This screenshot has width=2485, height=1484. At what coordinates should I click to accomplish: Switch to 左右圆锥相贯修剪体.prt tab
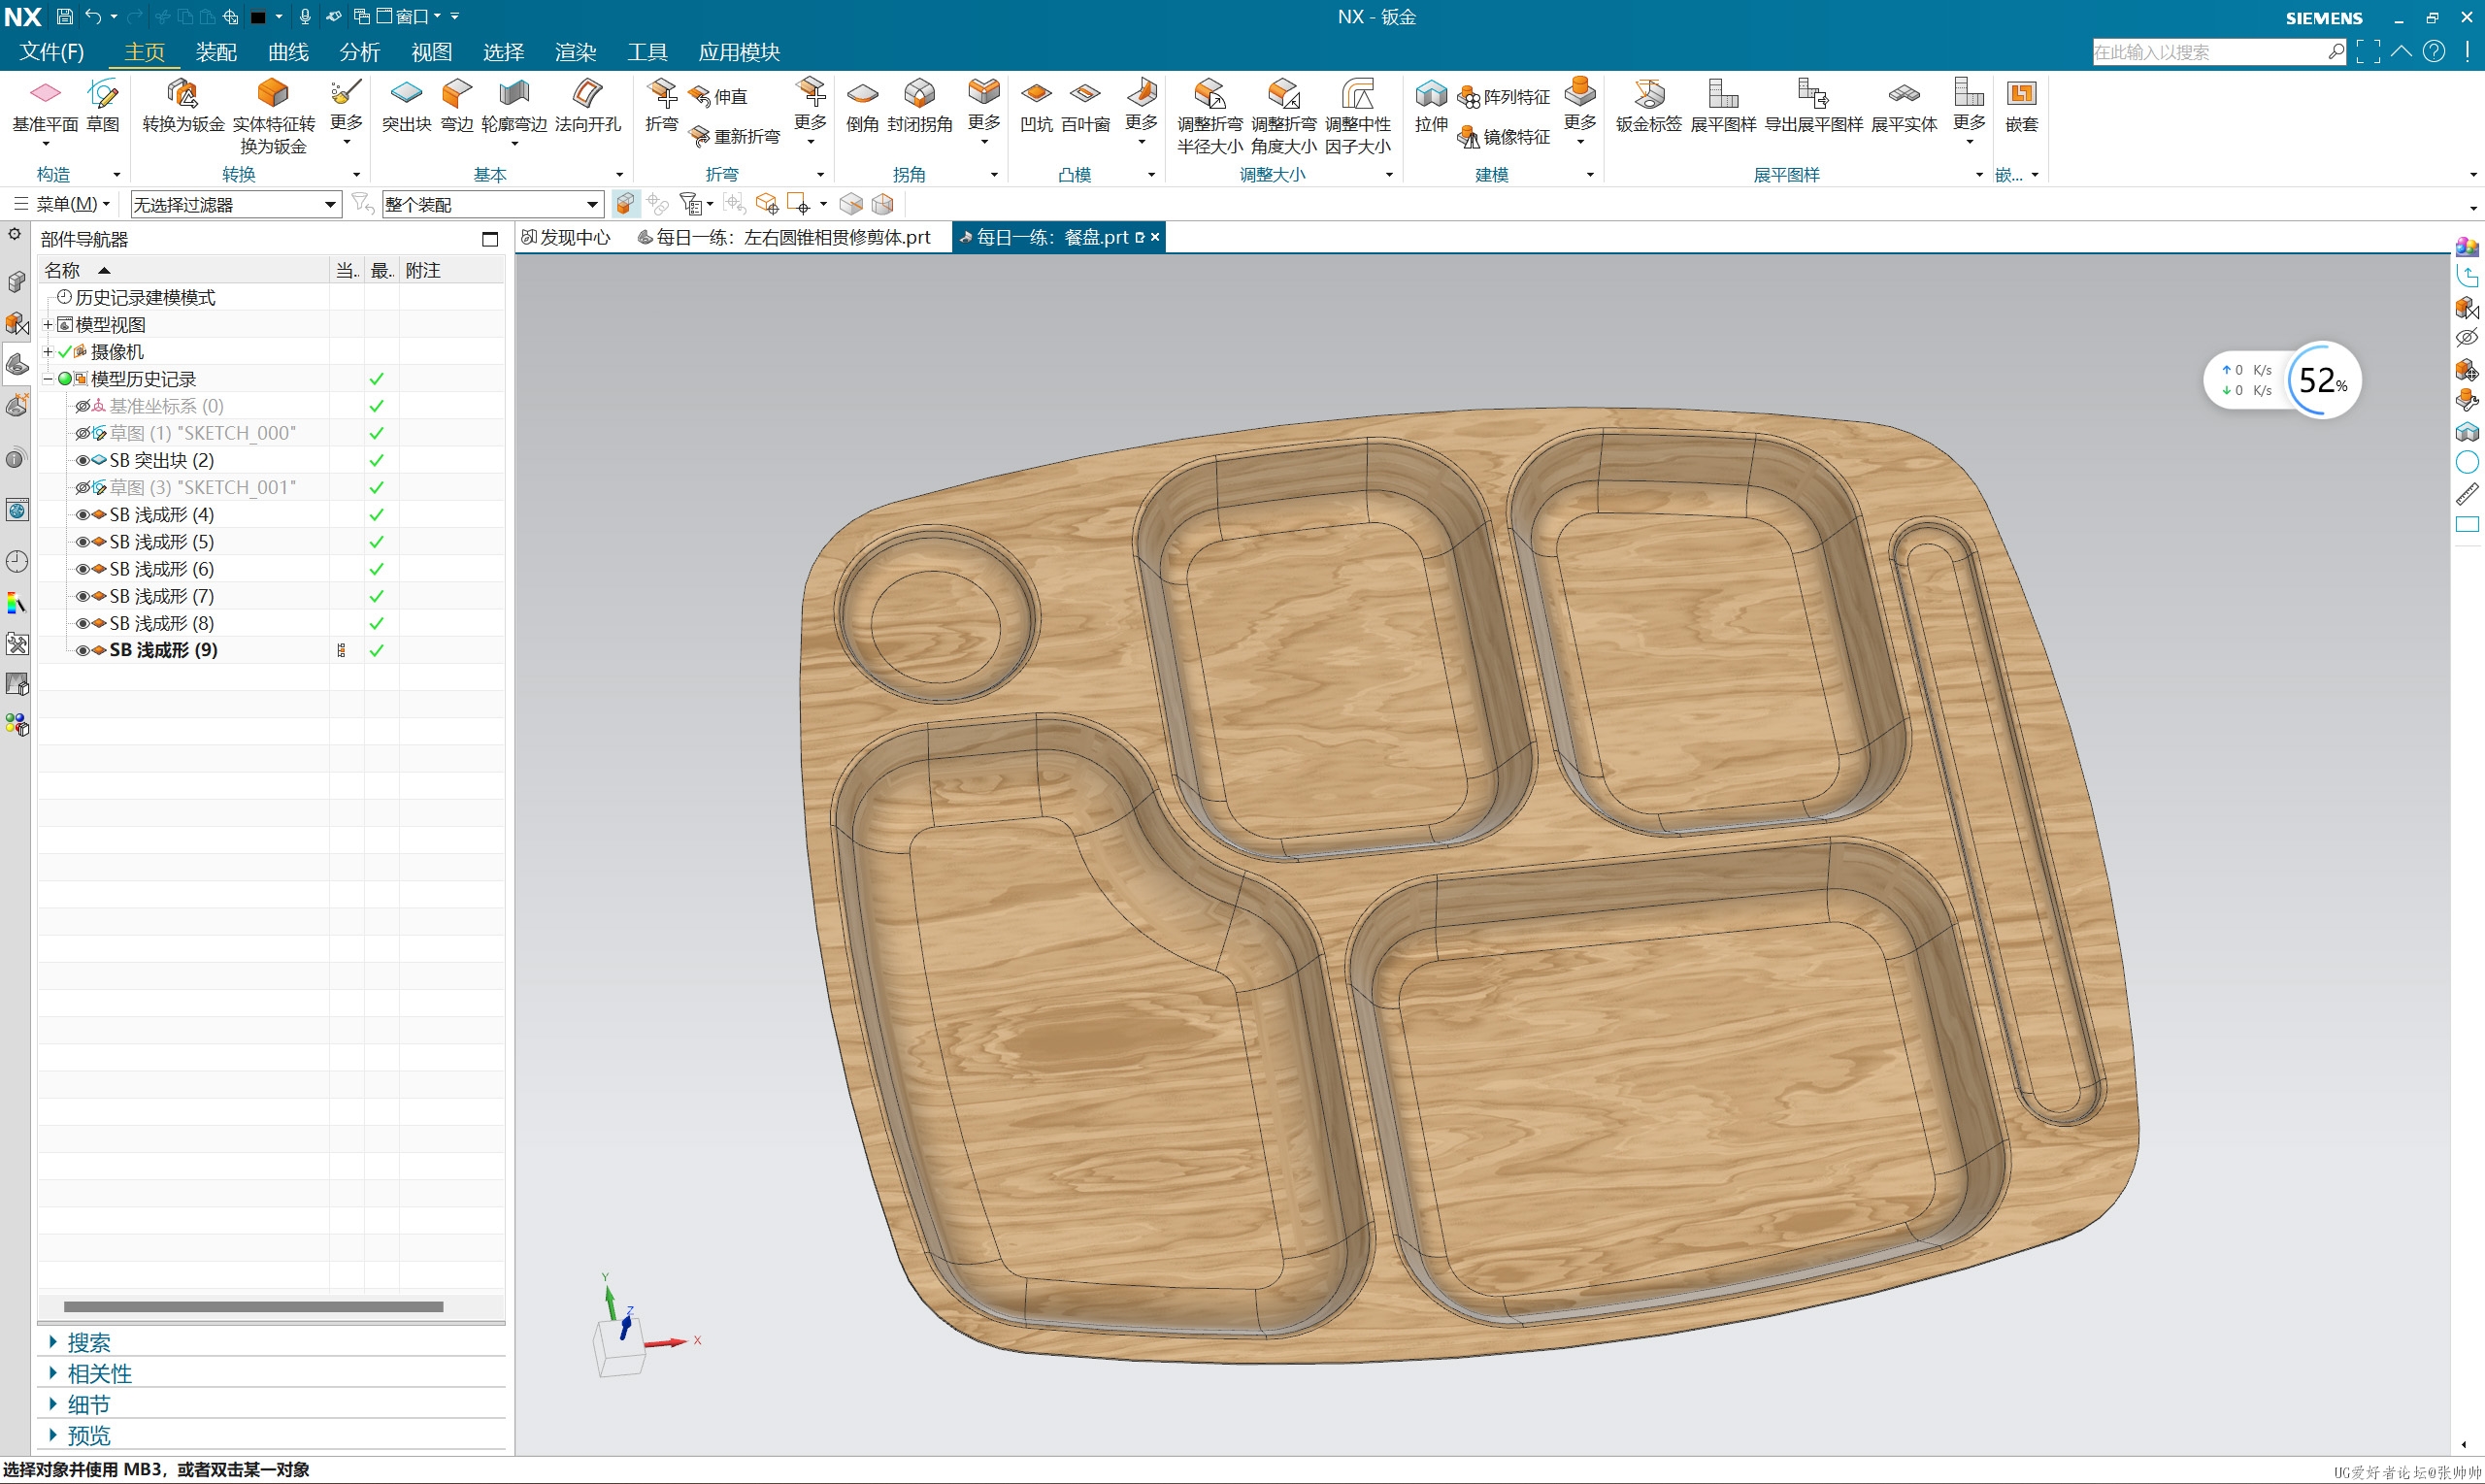(x=785, y=238)
